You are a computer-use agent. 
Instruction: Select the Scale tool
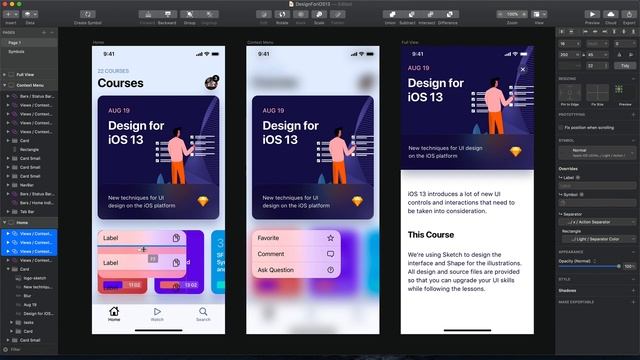[x=319, y=14]
